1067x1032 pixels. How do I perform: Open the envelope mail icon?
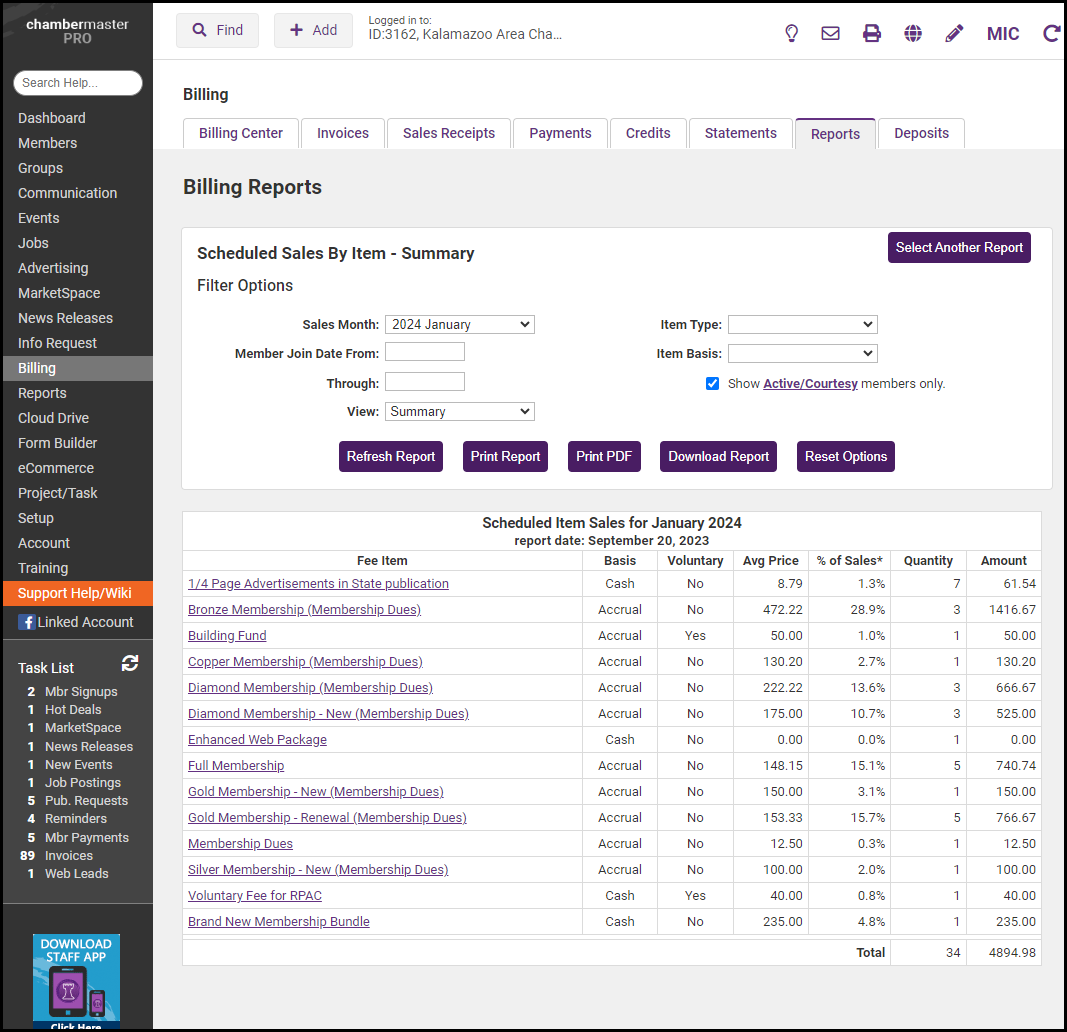(x=830, y=33)
